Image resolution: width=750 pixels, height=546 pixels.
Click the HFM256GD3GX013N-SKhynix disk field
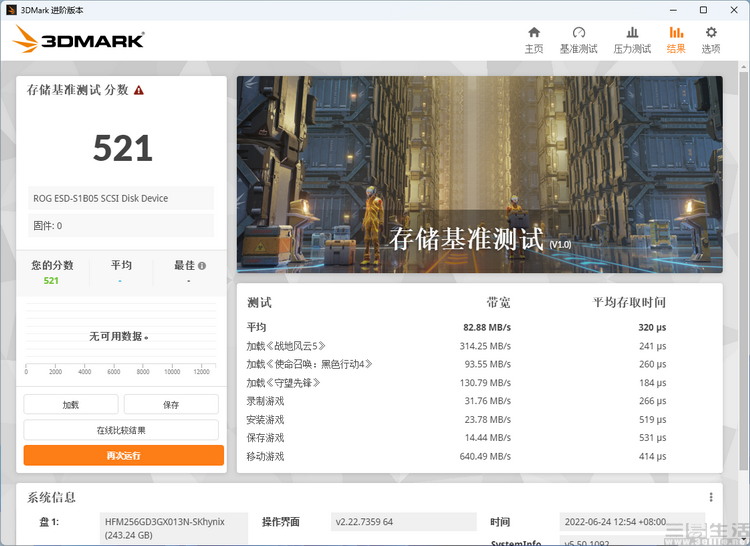click(x=174, y=528)
